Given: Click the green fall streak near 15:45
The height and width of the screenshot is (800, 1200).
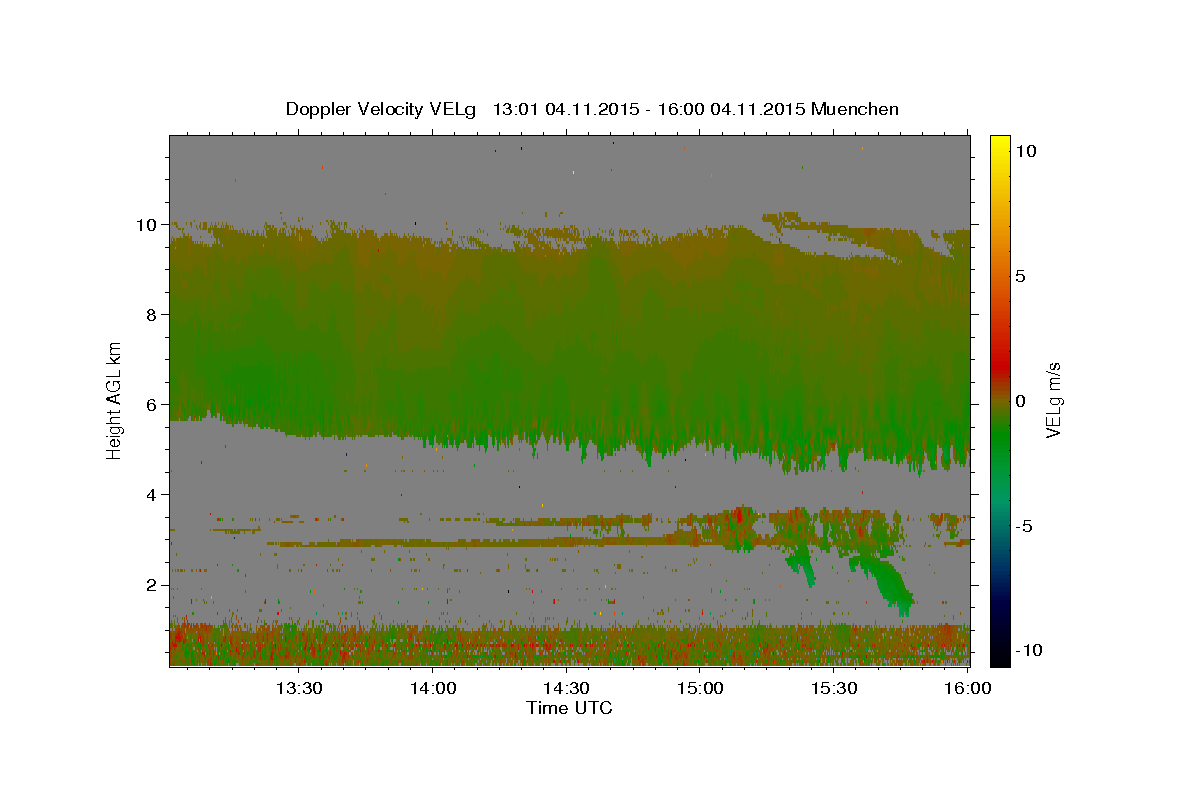Looking at the screenshot, I should [888, 583].
